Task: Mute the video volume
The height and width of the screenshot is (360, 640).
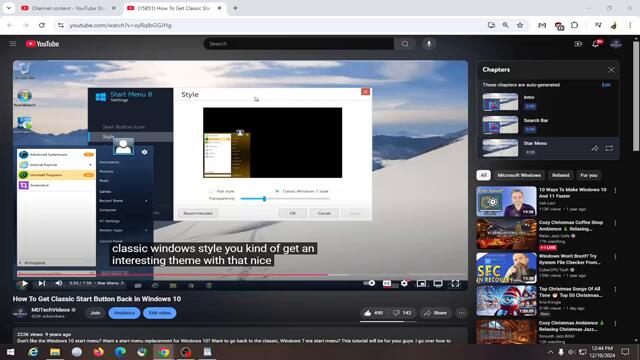Action: pos(59,283)
